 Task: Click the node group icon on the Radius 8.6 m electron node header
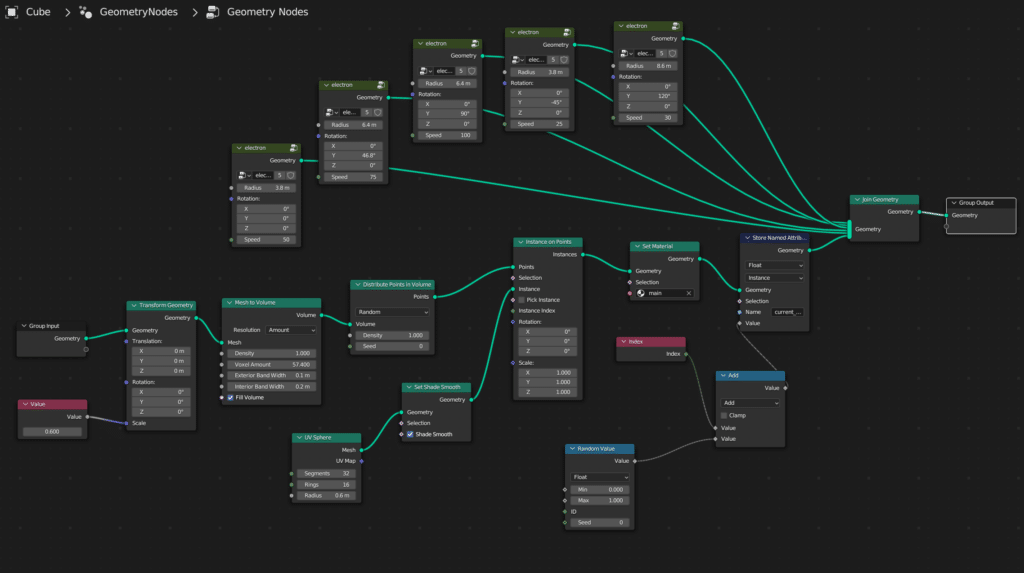[x=679, y=26]
